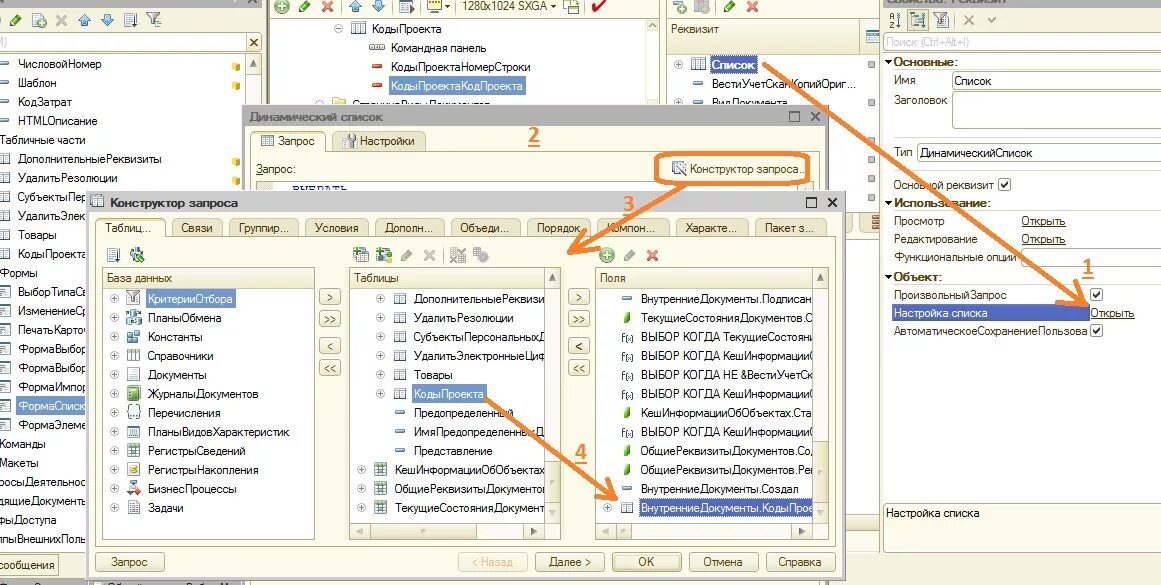
Task: Click the green edit pencil in the Реквизит toolbar
Action: click(729, 7)
